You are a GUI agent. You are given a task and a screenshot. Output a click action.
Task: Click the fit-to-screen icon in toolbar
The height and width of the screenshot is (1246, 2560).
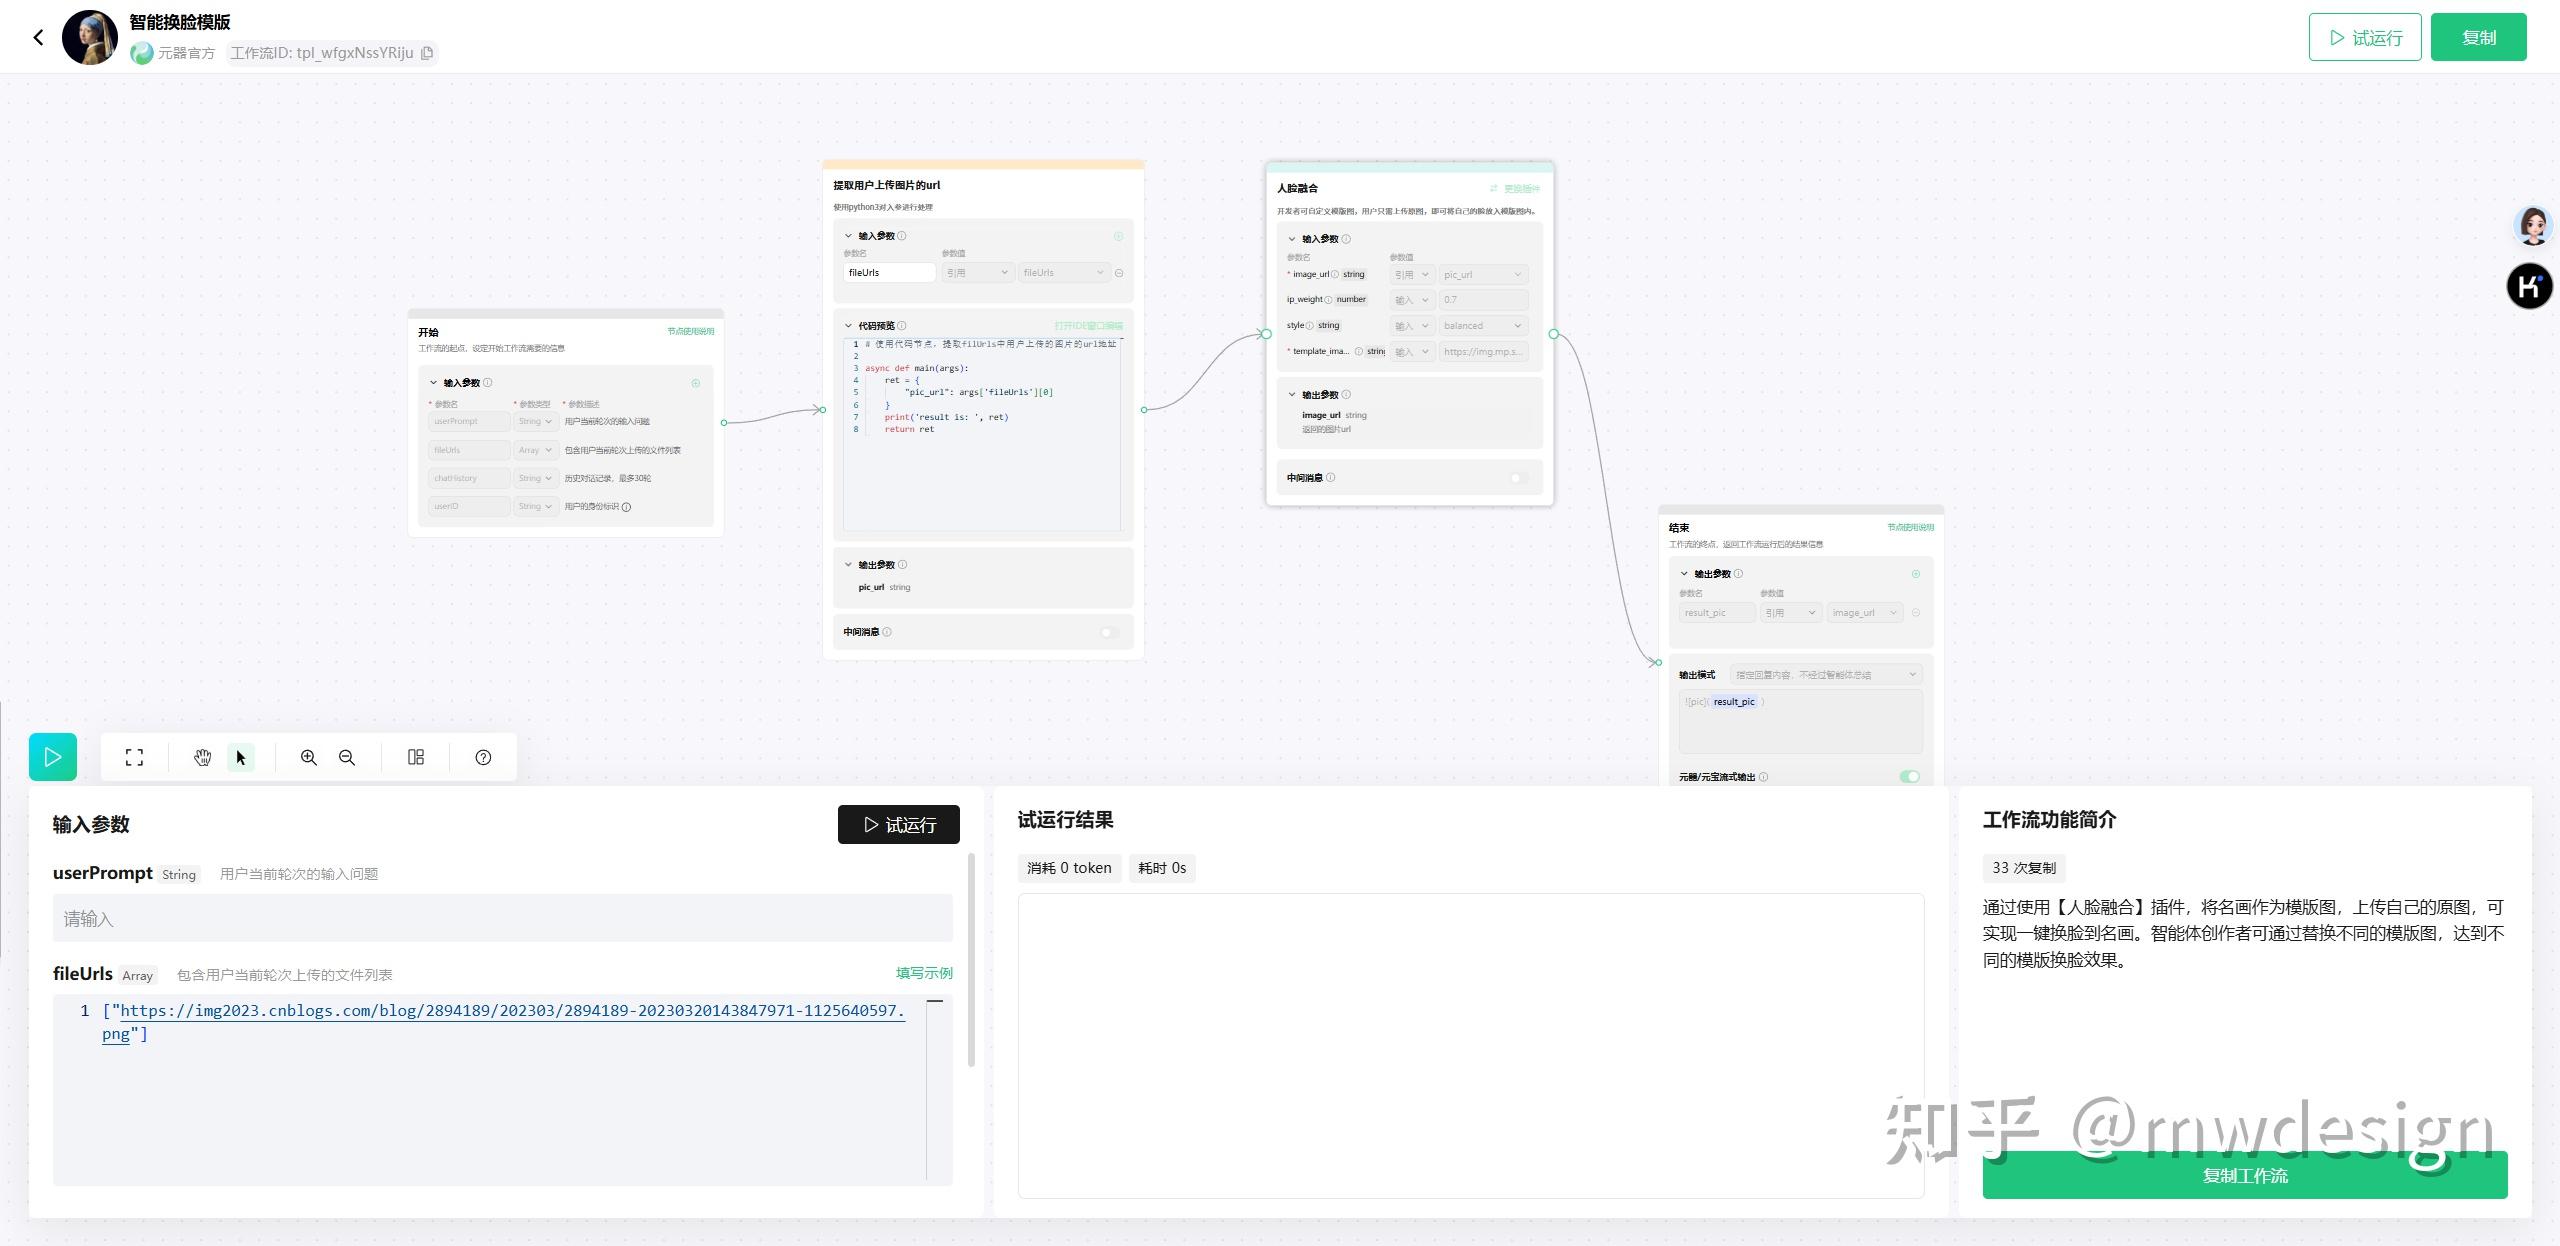pos(134,758)
